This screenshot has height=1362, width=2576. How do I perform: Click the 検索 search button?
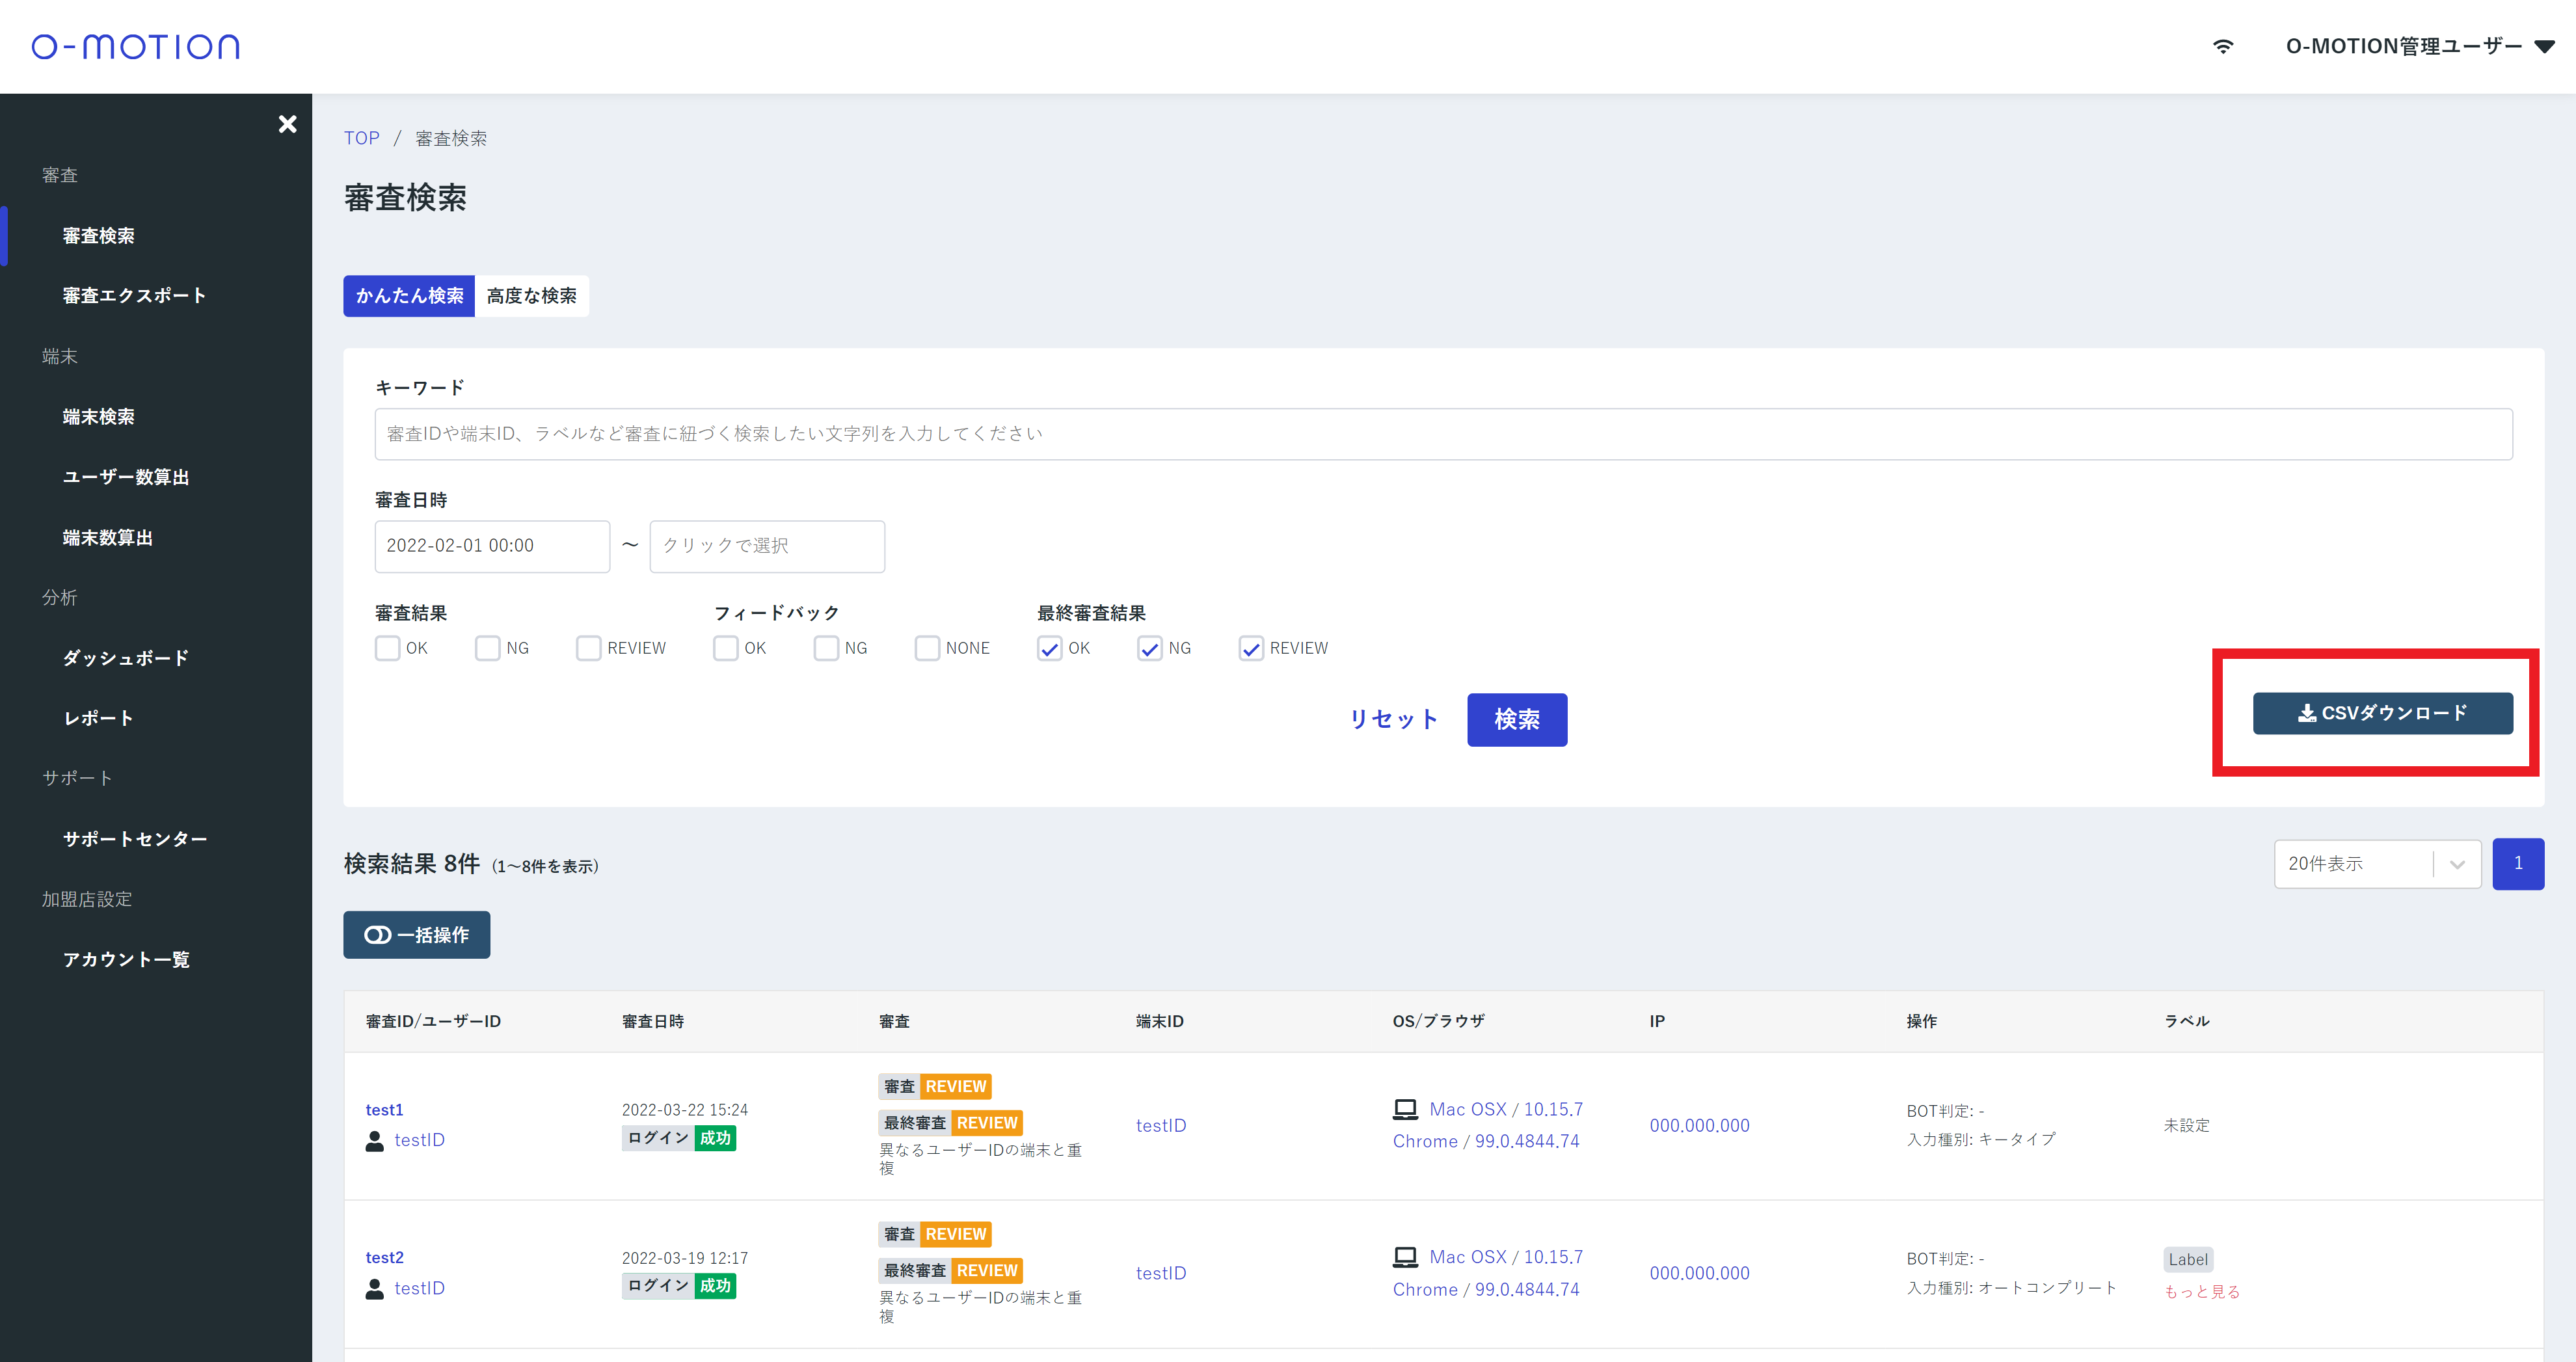(1516, 719)
